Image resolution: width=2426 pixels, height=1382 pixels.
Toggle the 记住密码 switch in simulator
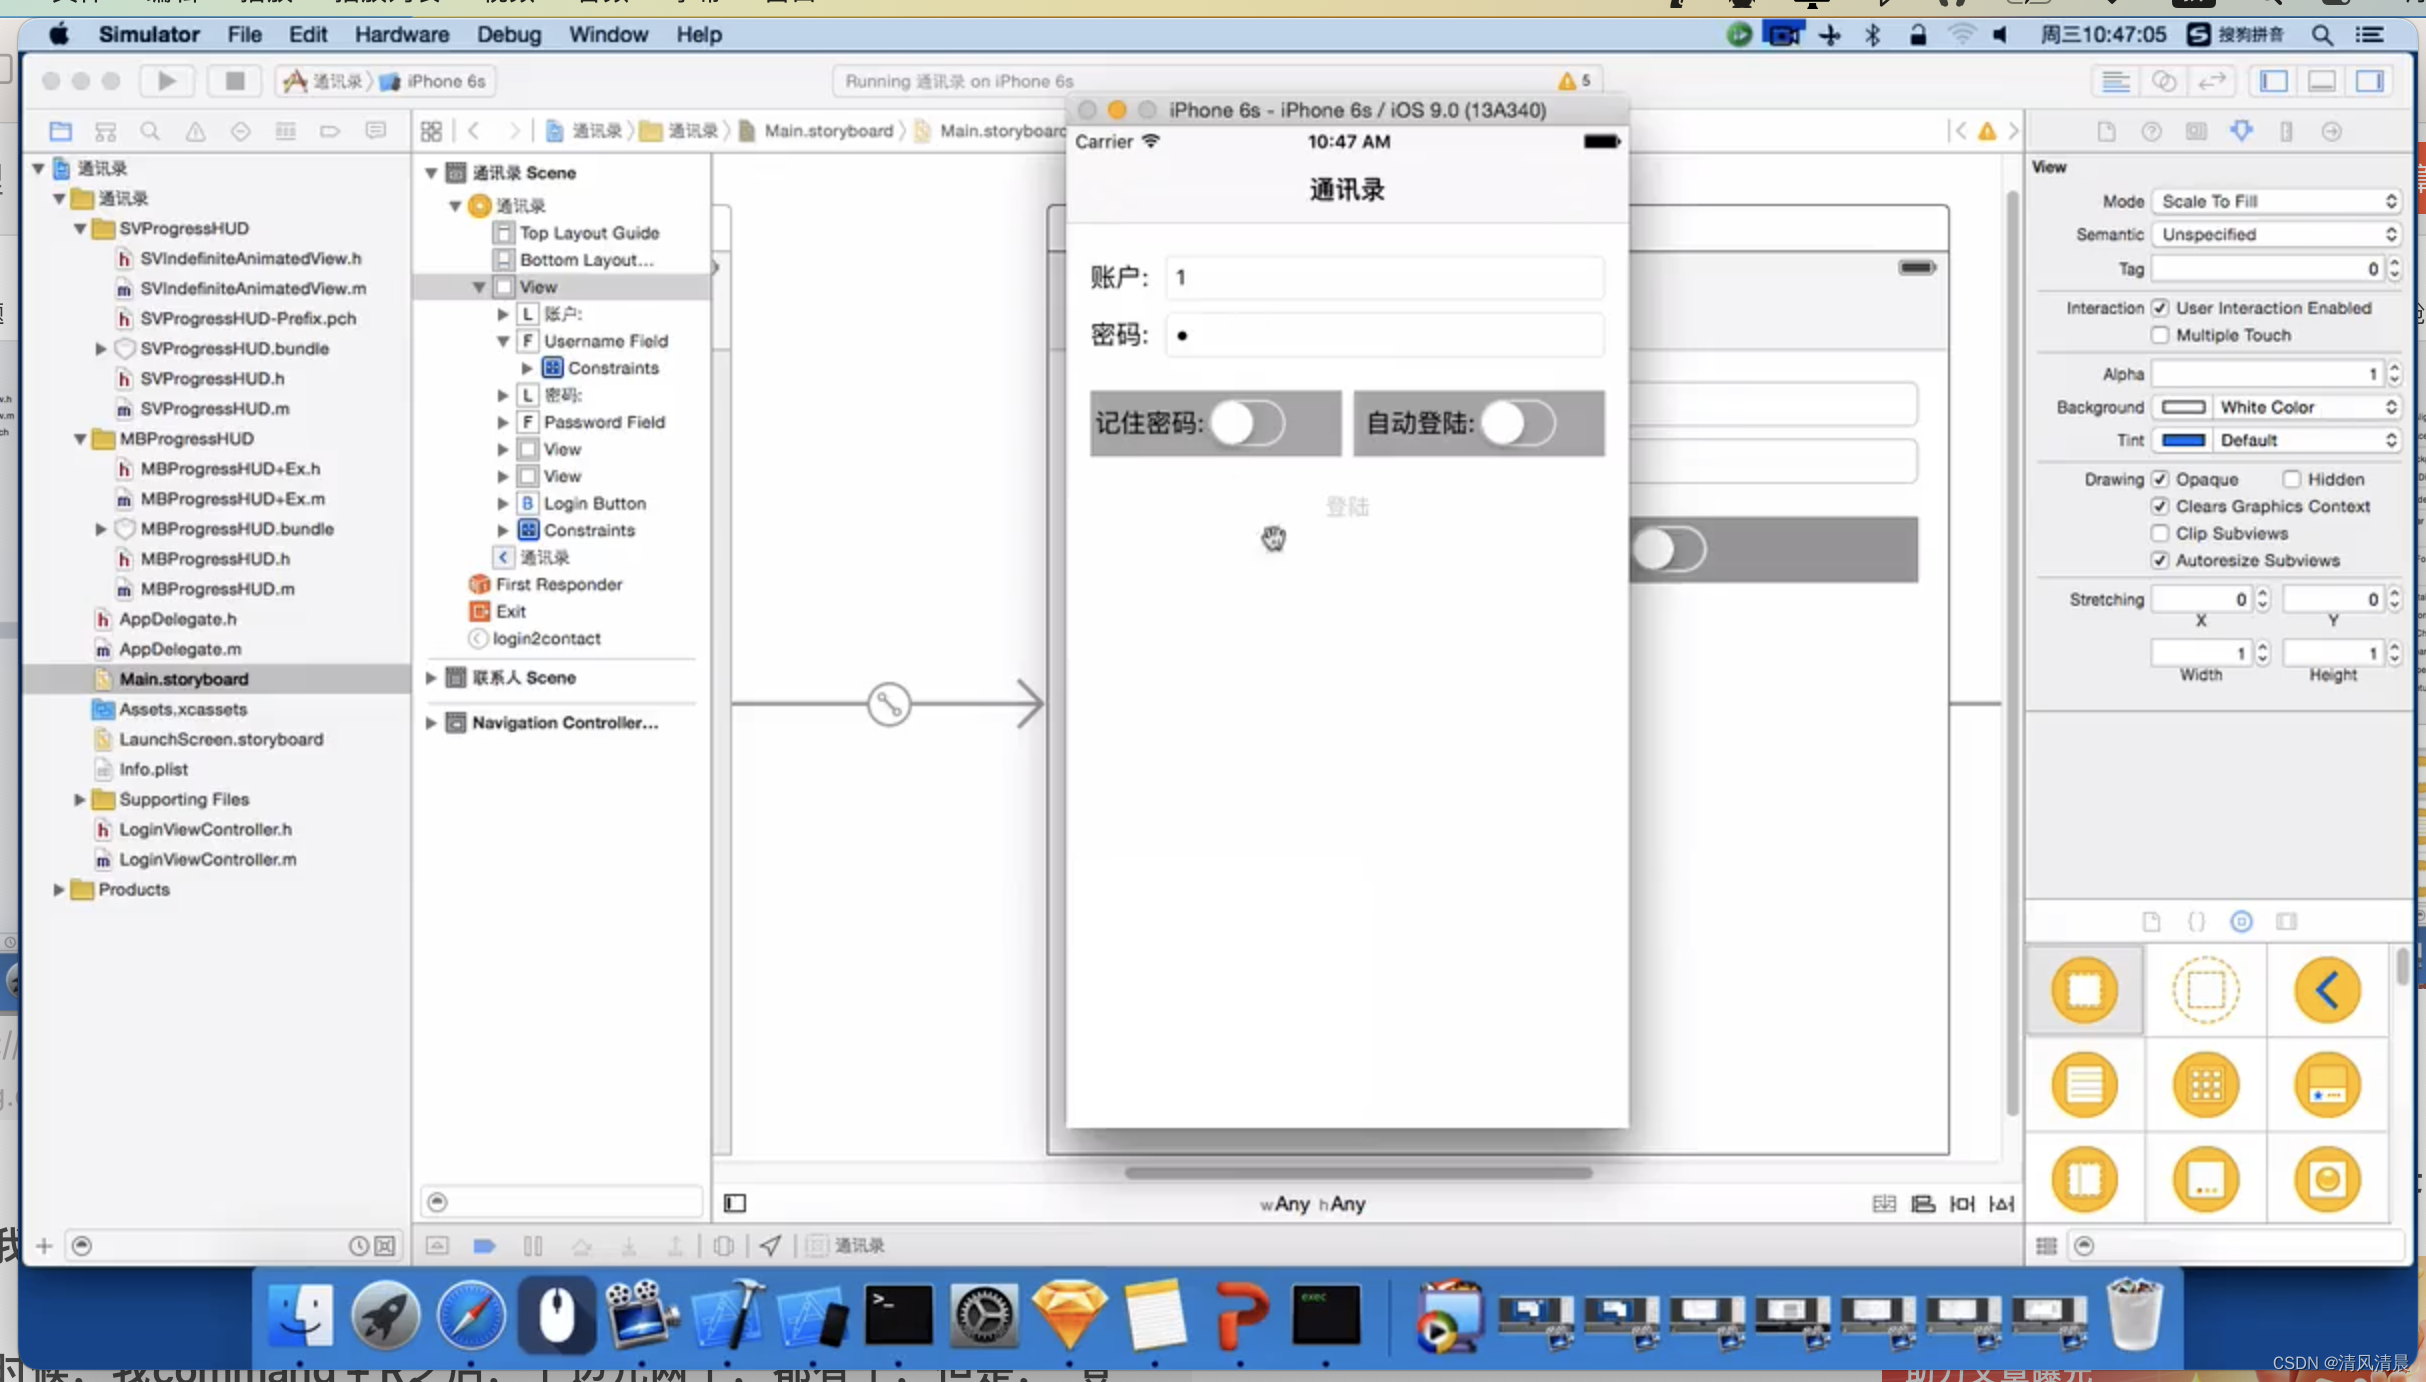point(1248,423)
